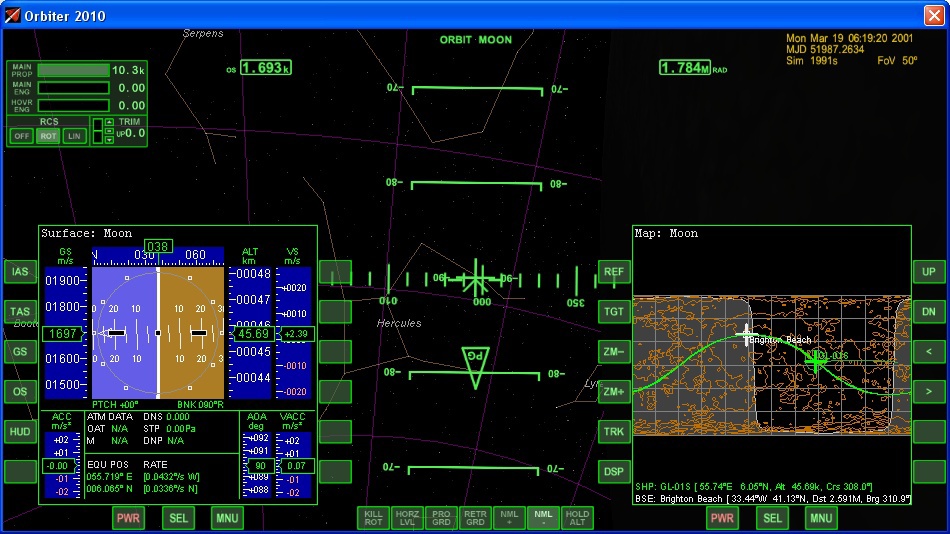Viewport: 950px width, 534px height.
Task: Click the acceleration readout -0.00
Action: [x=58, y=466]
